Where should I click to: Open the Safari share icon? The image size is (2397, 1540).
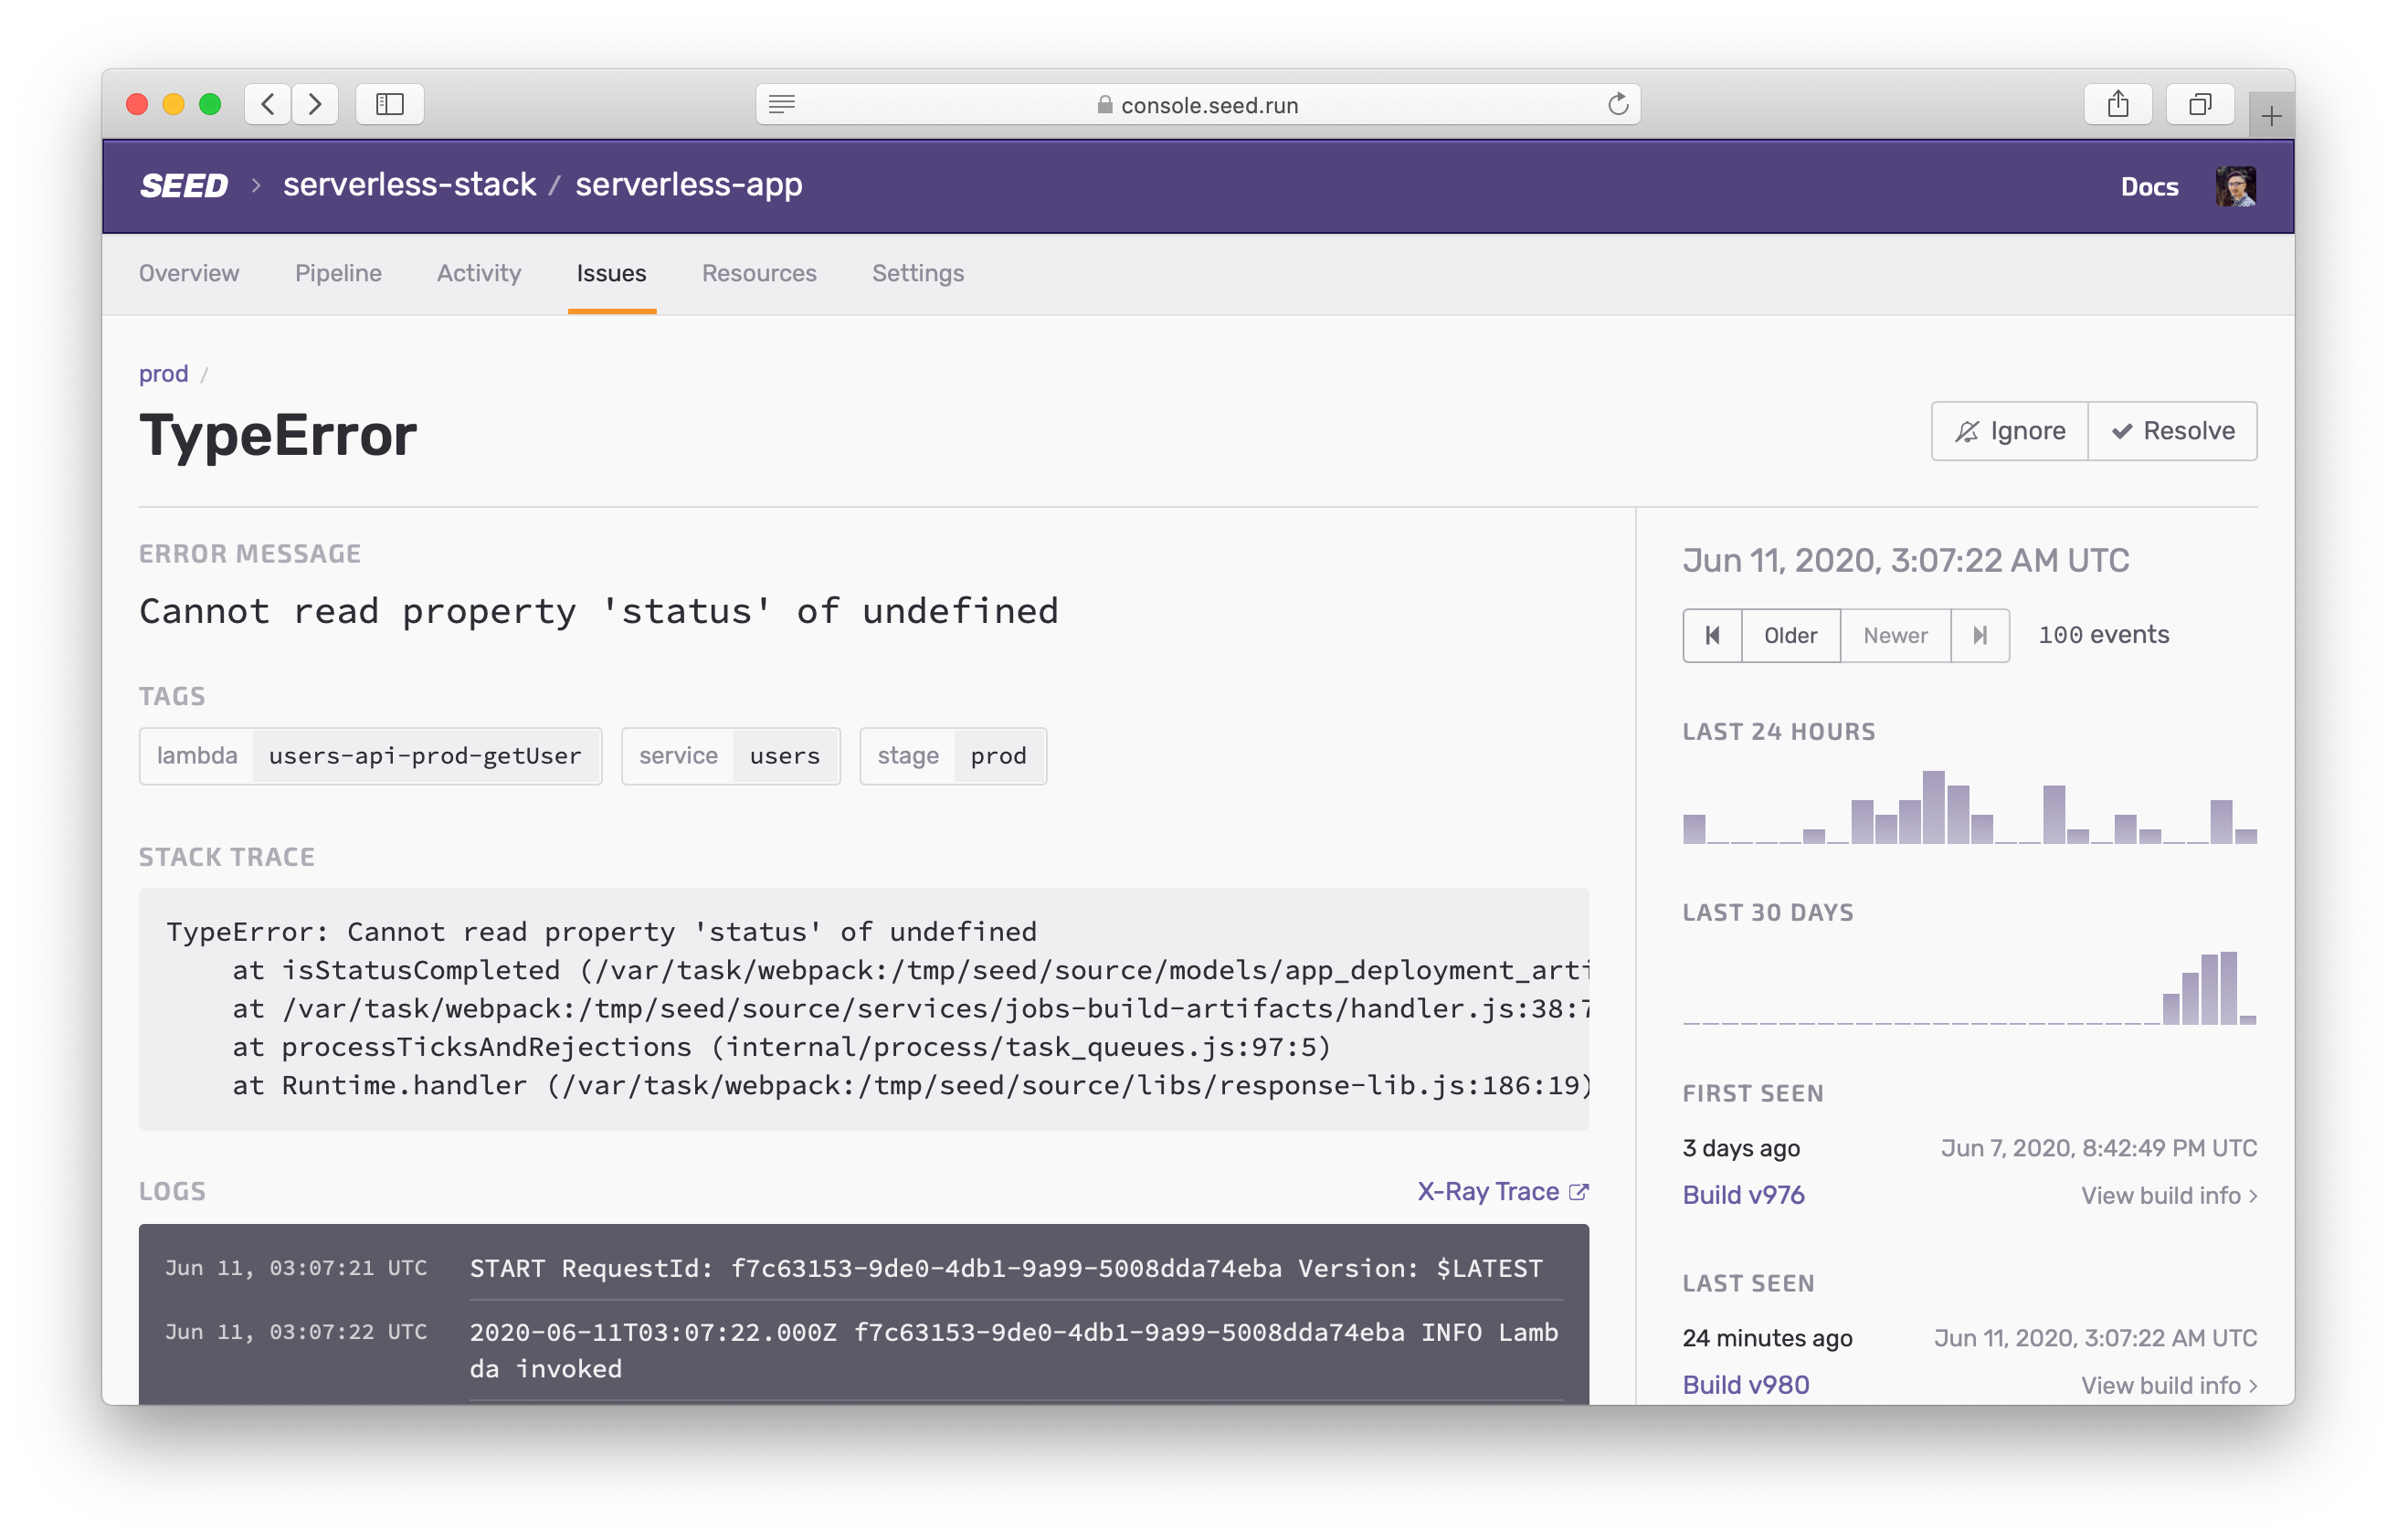click(x=2117, y=104)
